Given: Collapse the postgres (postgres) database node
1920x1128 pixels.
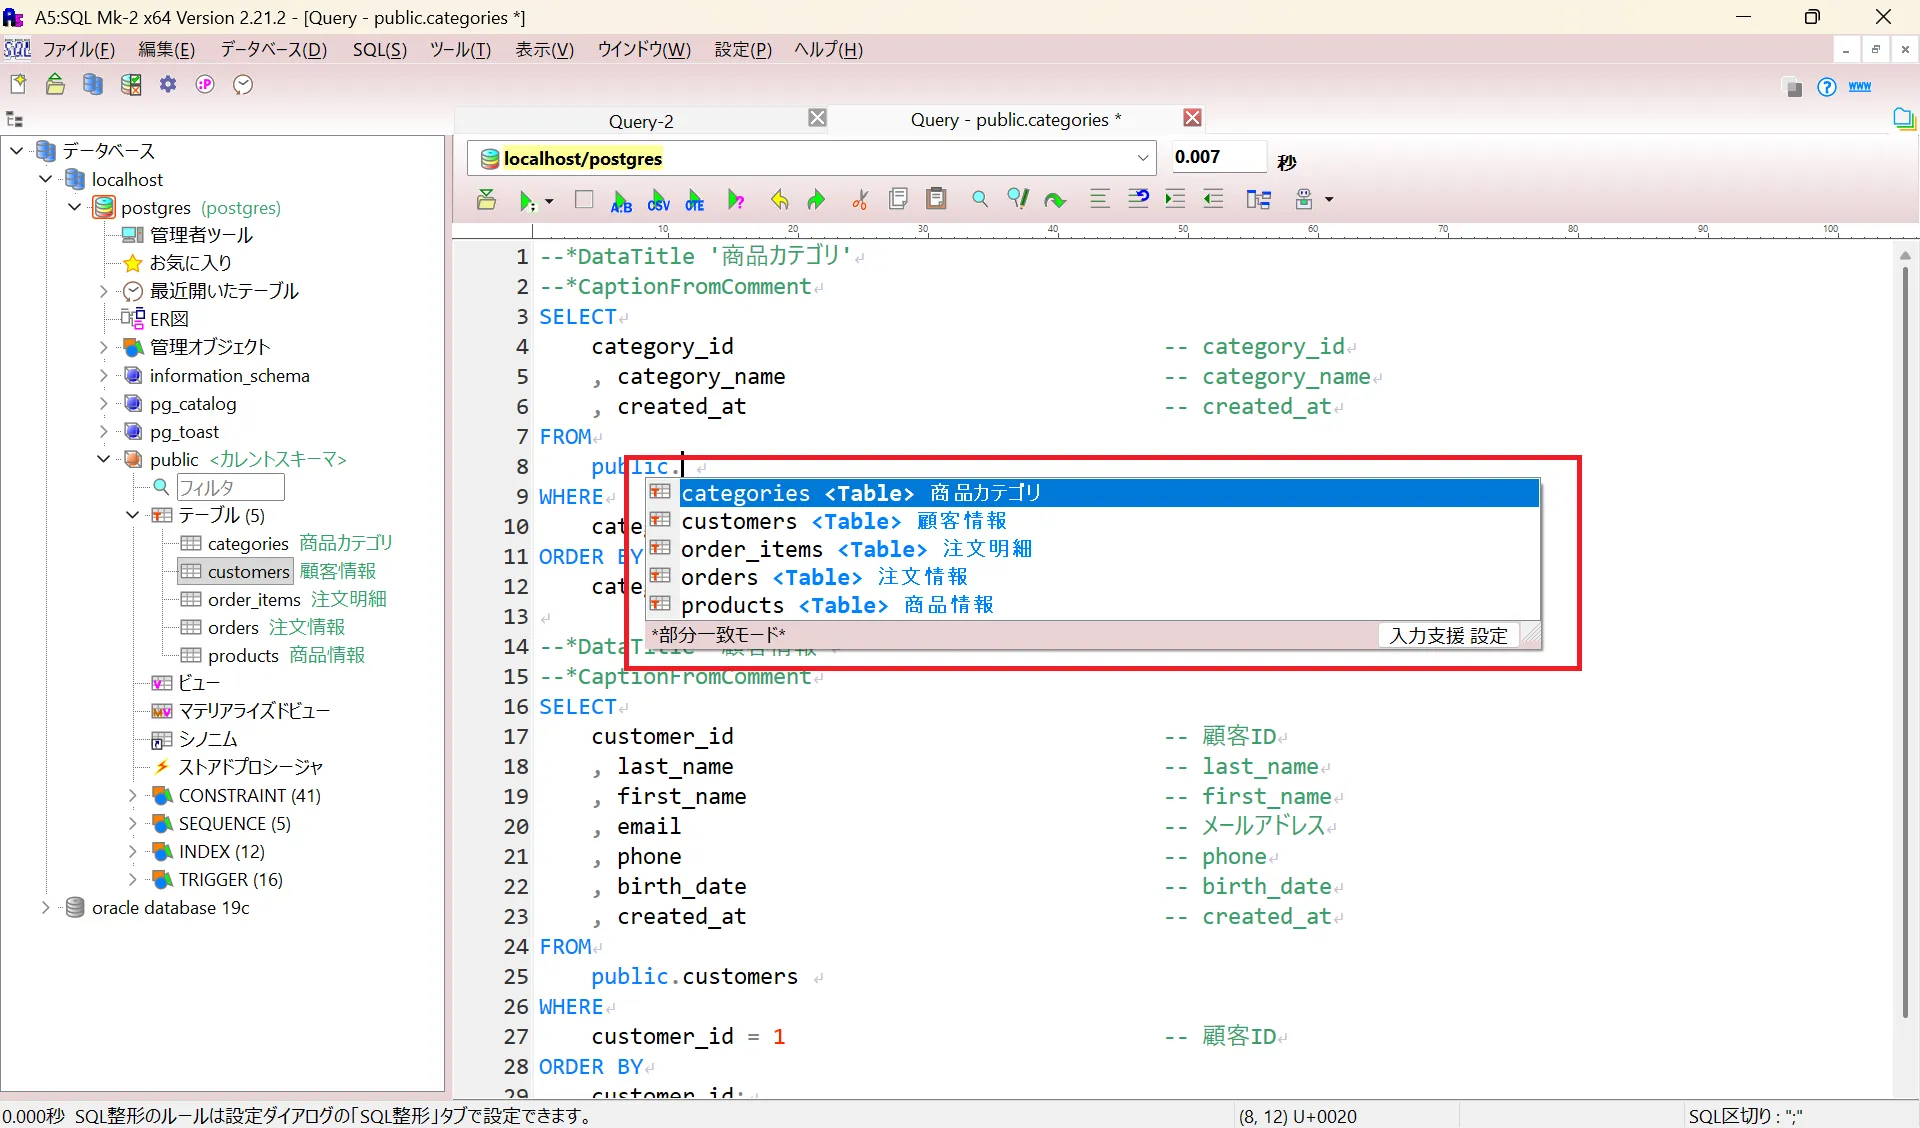Looking at the screenshot, I should click(75, 207).
